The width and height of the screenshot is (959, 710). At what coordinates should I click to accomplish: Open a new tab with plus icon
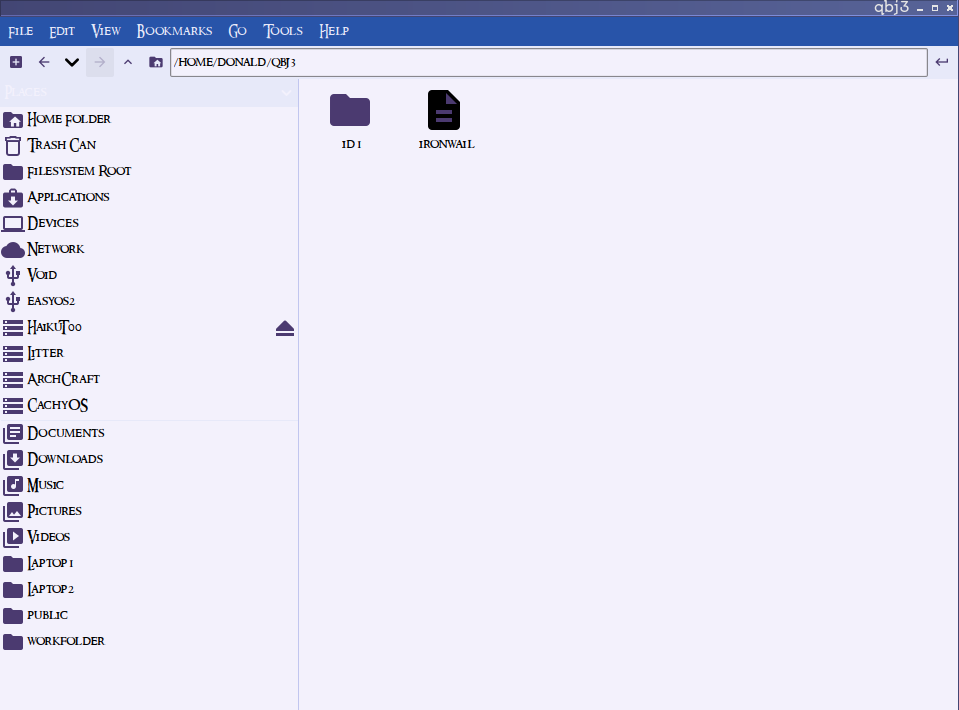click(x=16, y=62)
